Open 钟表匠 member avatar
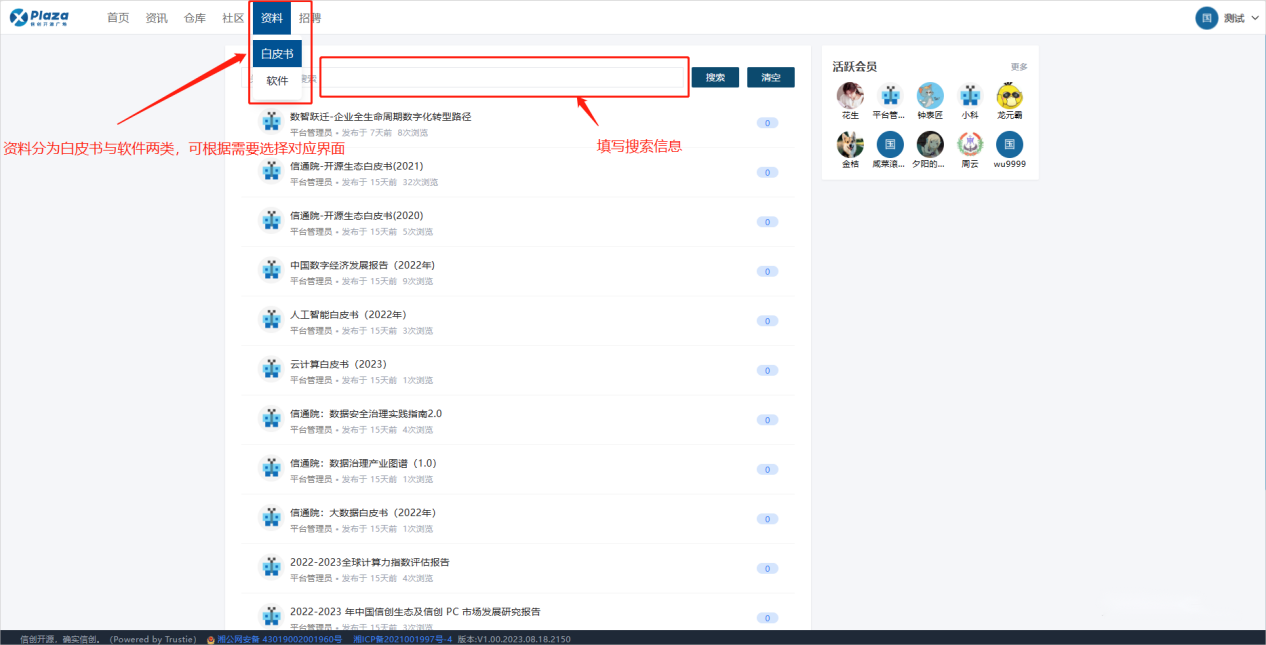 [x=930, y=95]
